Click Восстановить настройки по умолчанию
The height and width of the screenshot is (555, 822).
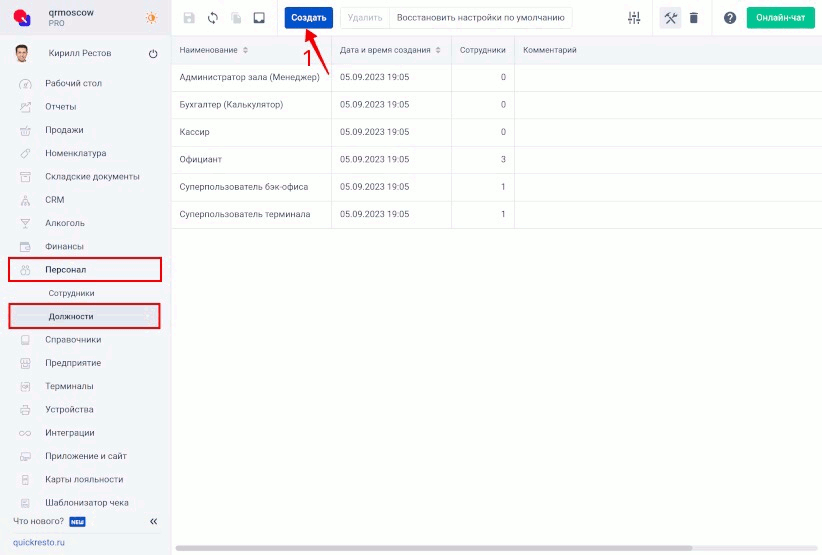point(481,18)
